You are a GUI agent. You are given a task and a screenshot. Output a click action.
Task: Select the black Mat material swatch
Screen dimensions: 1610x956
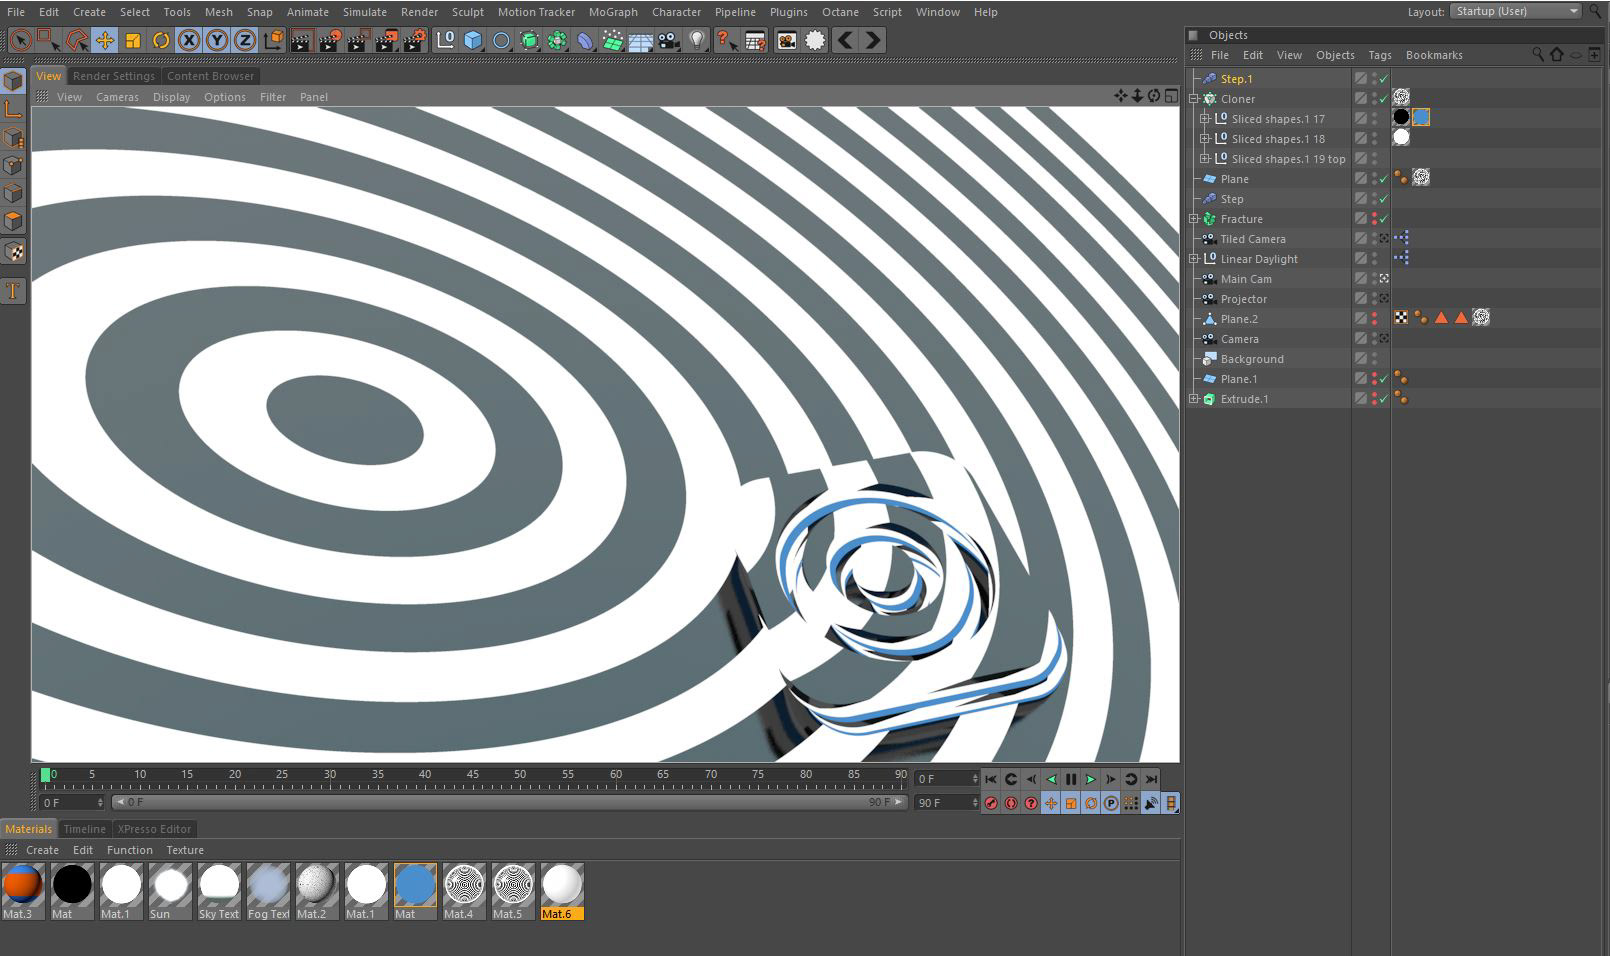(x=72, y=891)
